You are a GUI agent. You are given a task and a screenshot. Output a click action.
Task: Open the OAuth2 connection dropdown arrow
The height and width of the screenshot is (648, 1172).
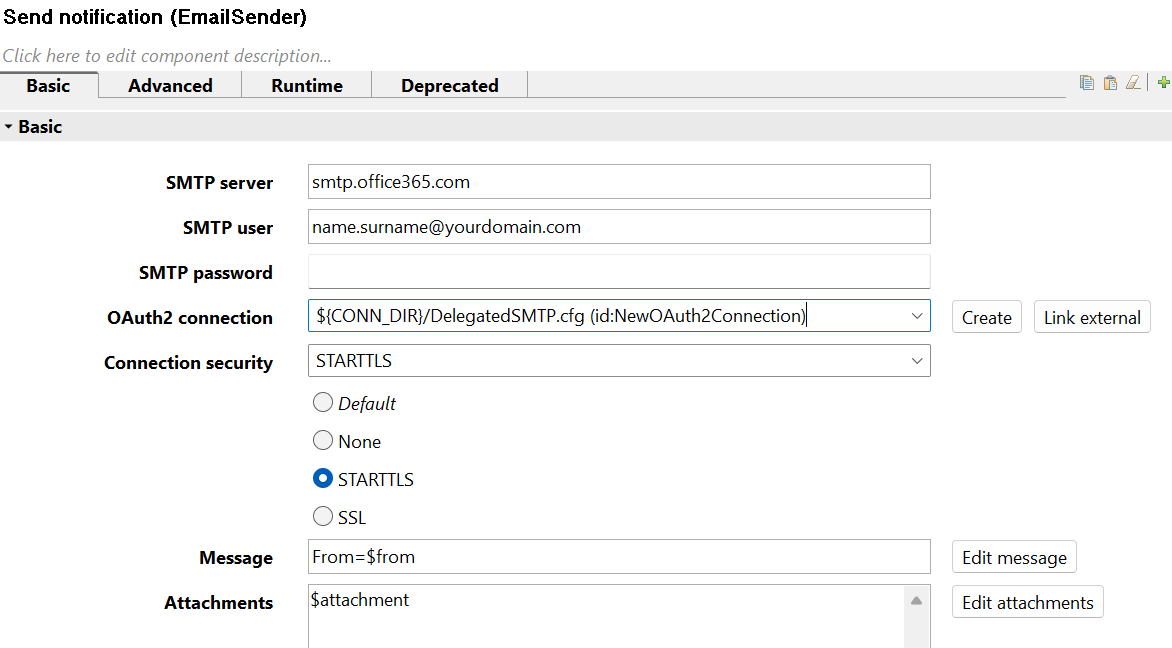point(917,316)
